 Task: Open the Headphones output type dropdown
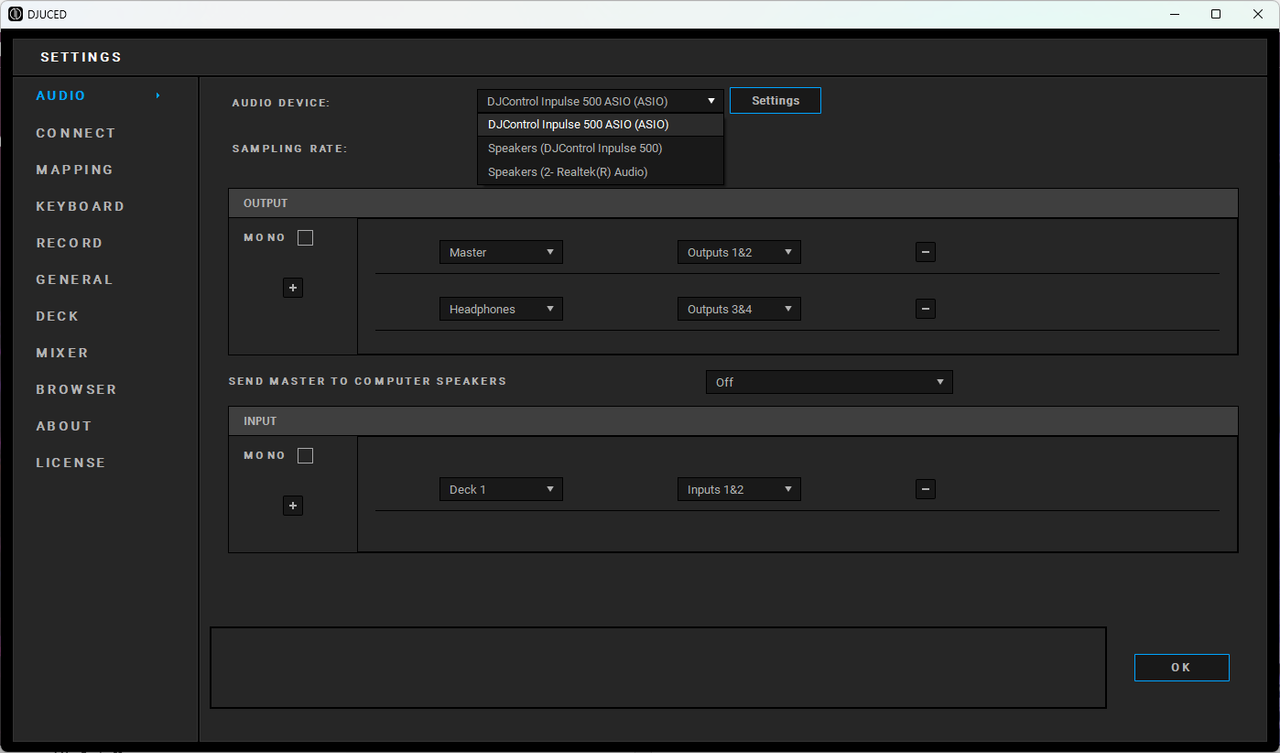click(x=501, y=309)
